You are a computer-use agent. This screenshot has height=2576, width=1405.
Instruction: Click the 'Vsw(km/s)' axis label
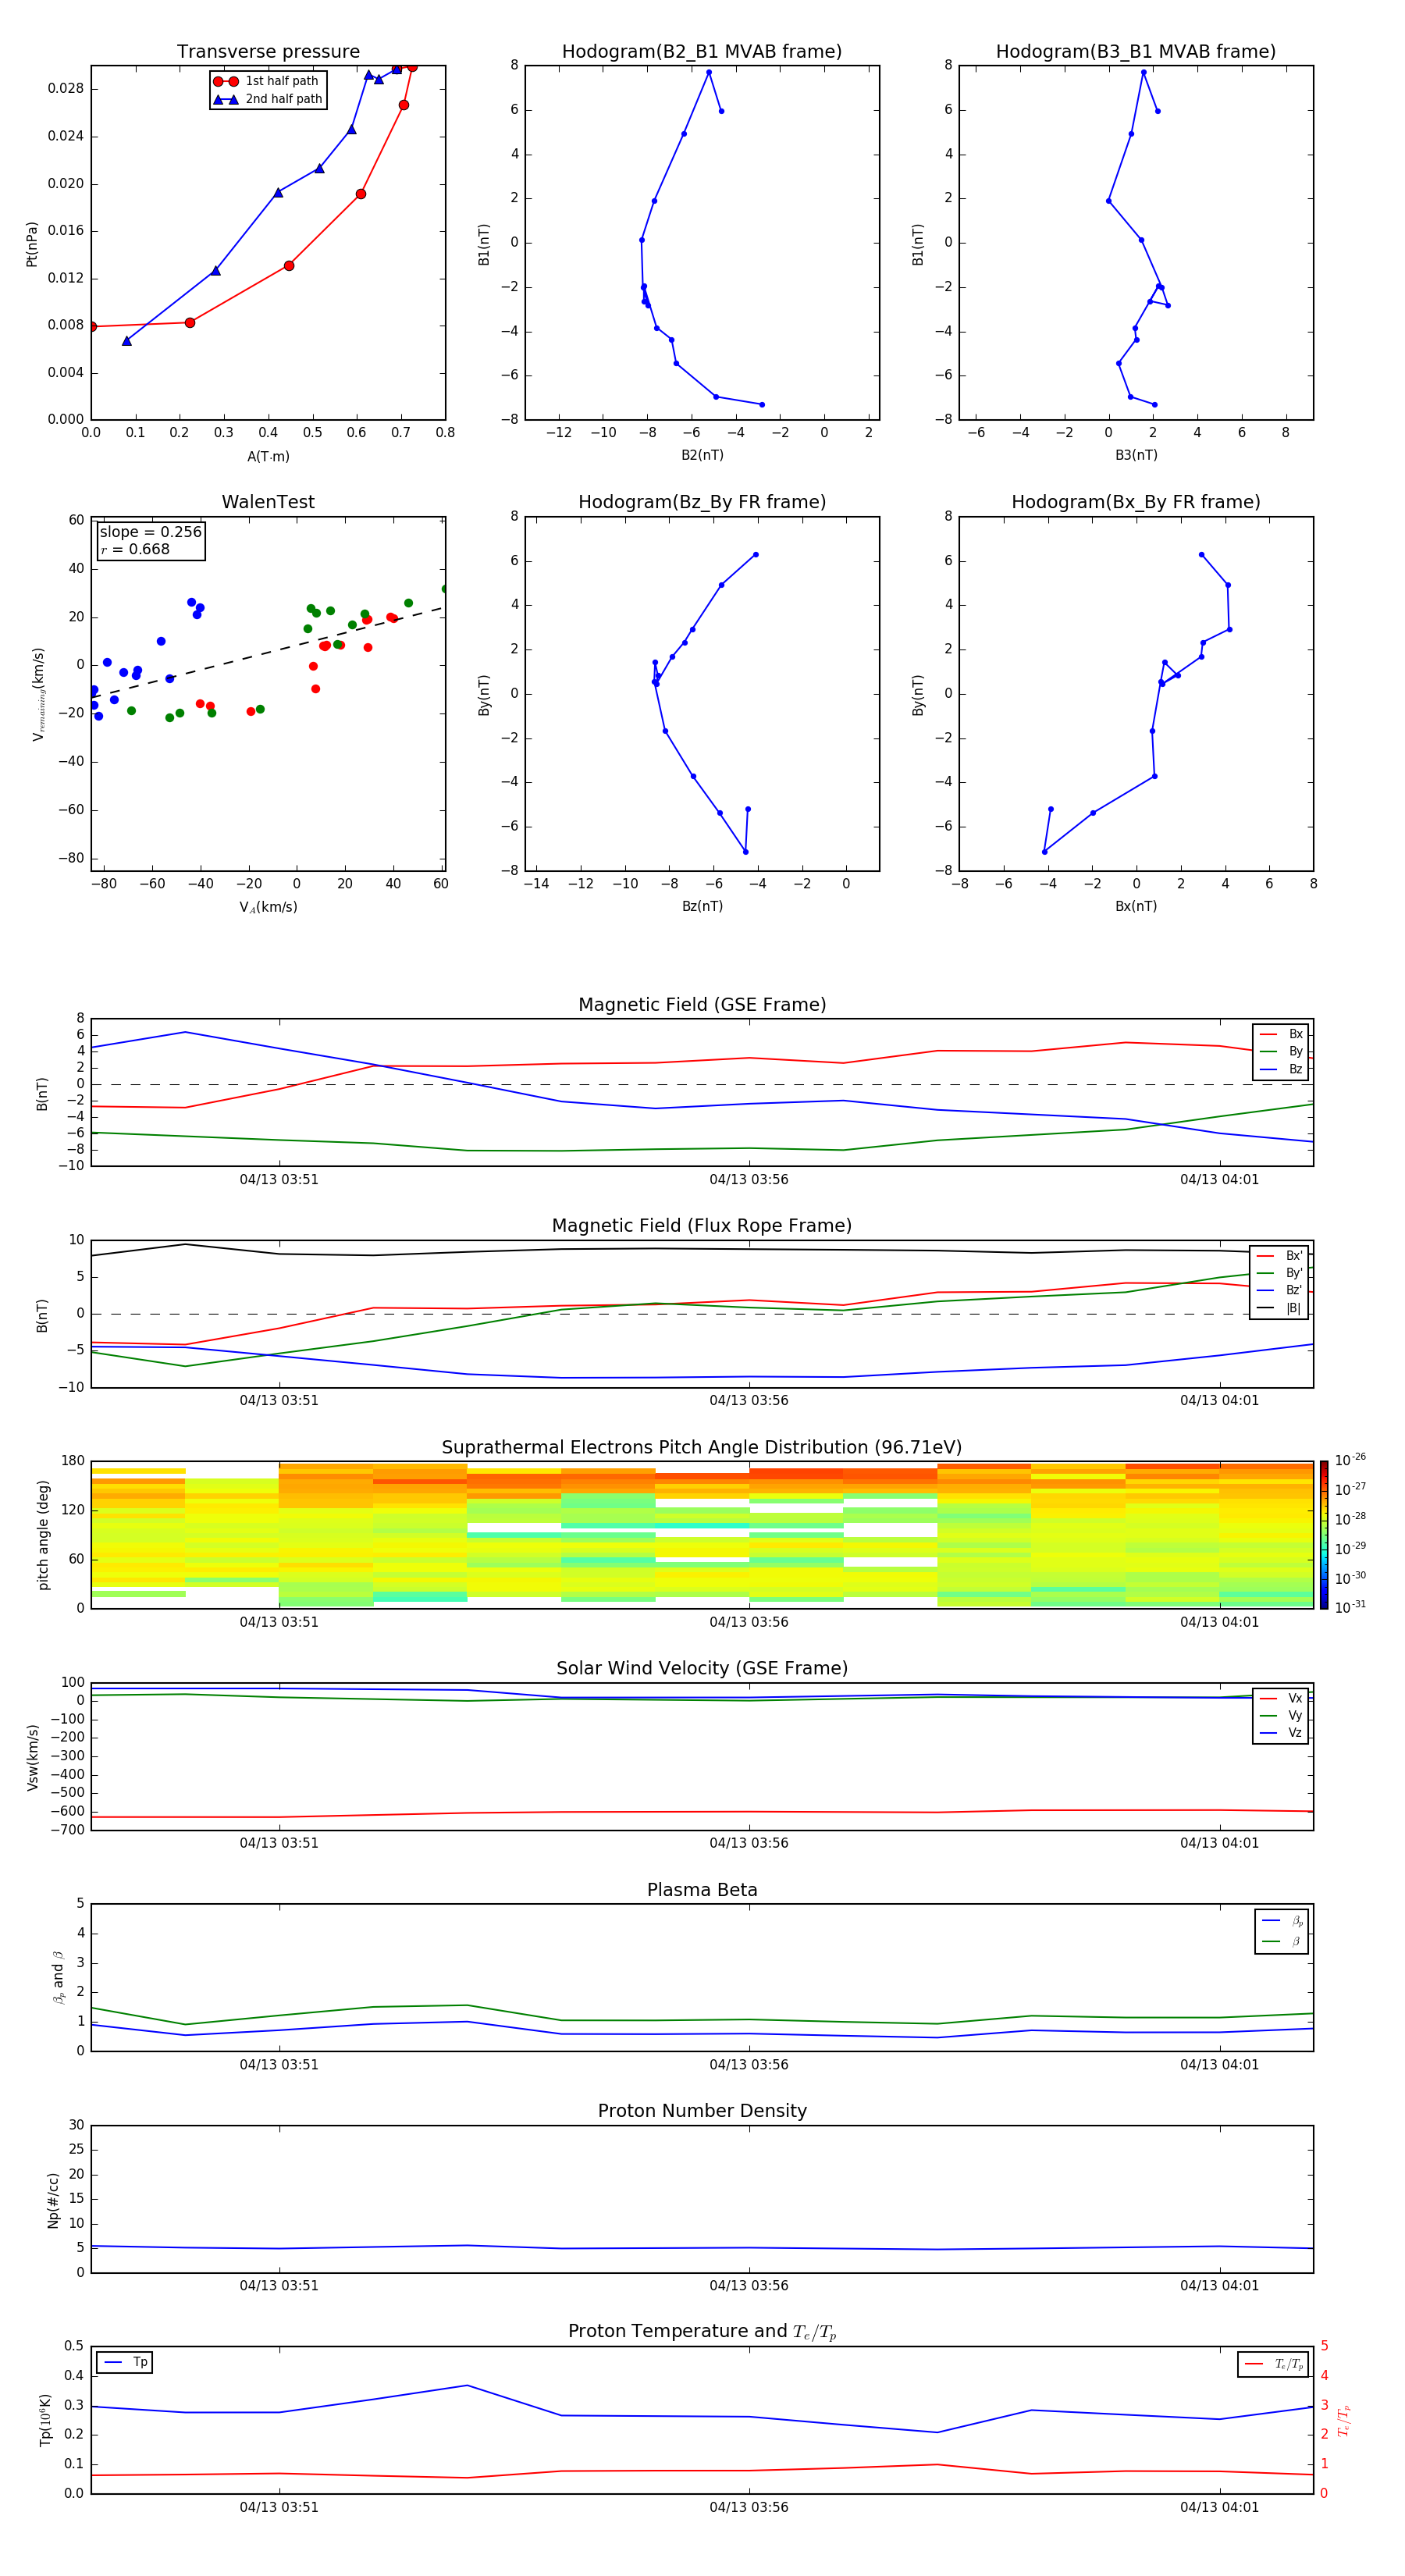tap(32, 1757)
